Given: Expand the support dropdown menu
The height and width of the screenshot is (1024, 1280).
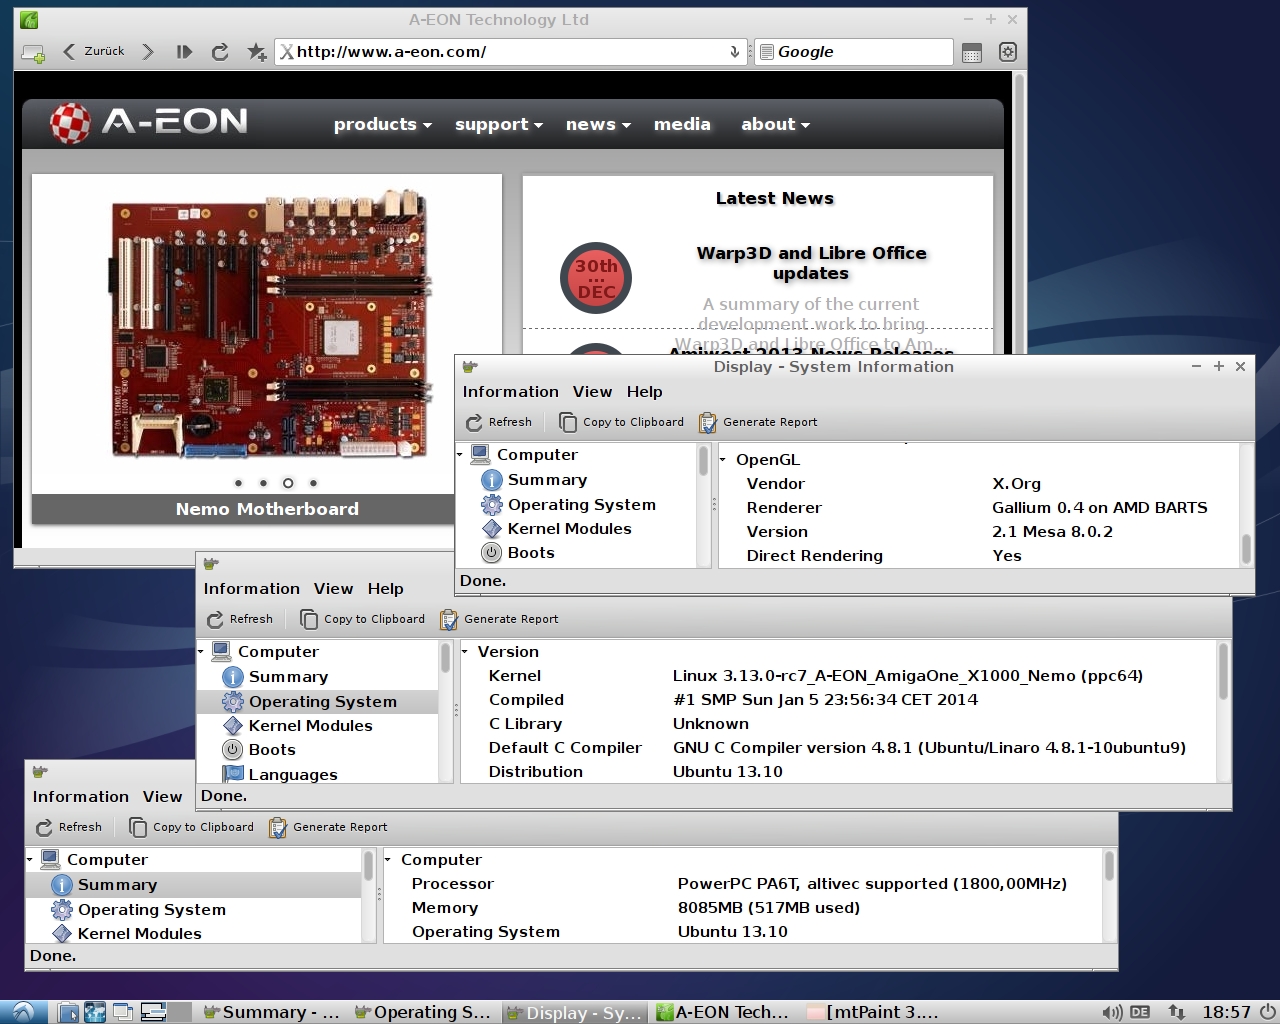Looking at the screenshot, I should tap(498, 124).
